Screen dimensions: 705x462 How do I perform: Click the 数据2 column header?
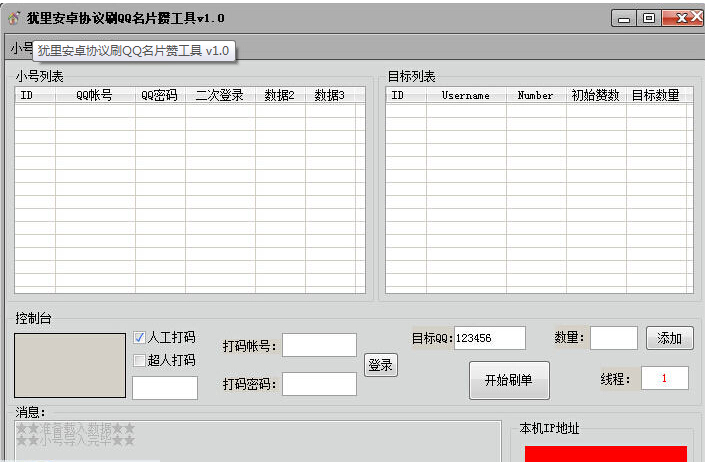[x=280, y=95]
